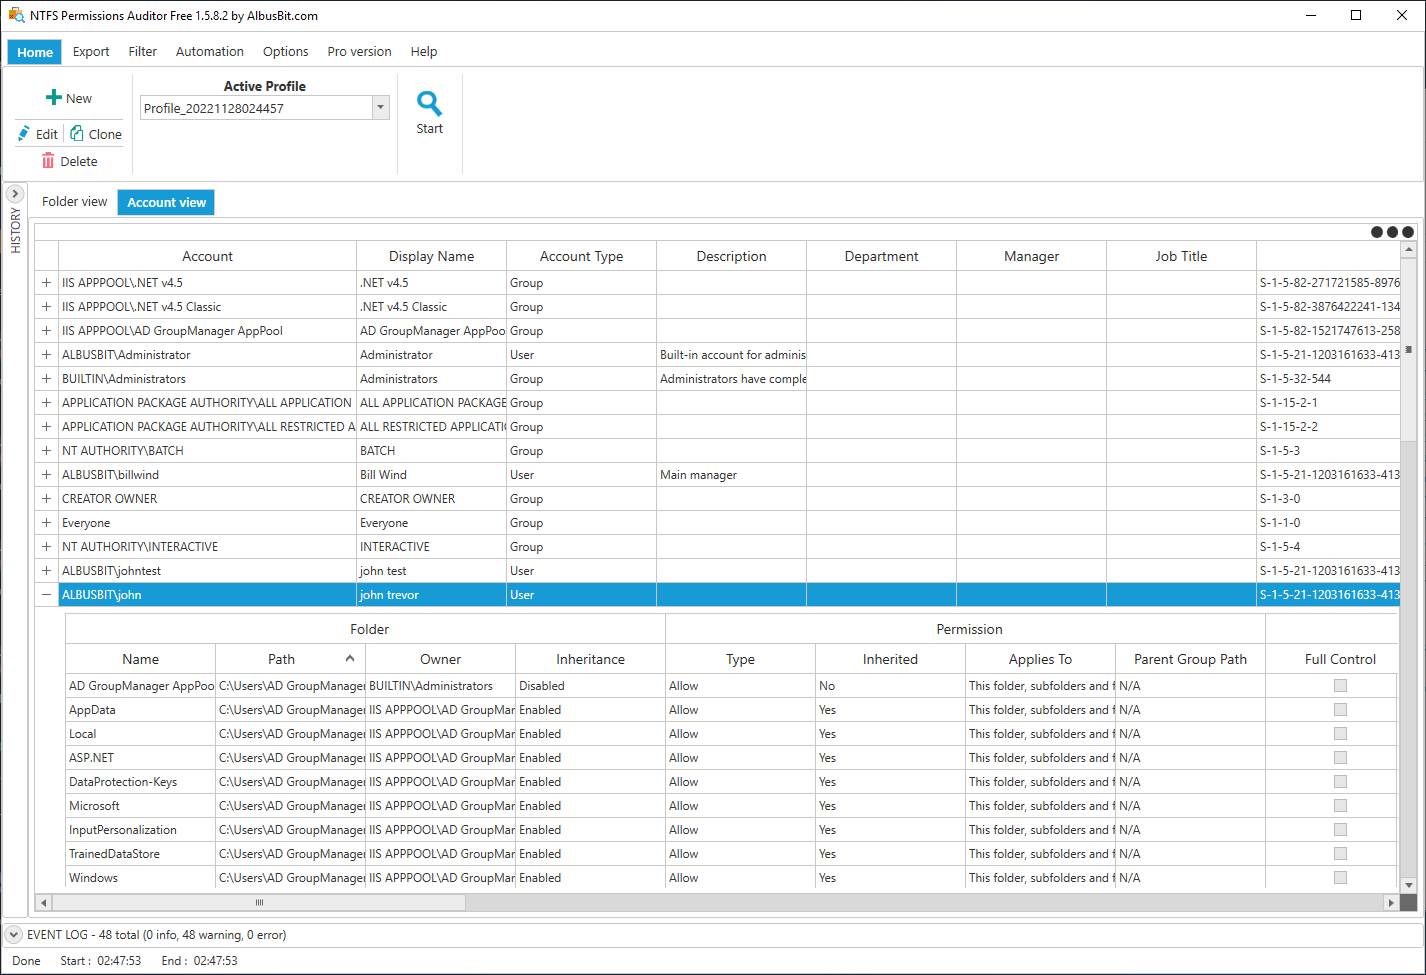Screen dimensions: 1426x975
Task: Switch to Folder view tab
Action: 75,202
